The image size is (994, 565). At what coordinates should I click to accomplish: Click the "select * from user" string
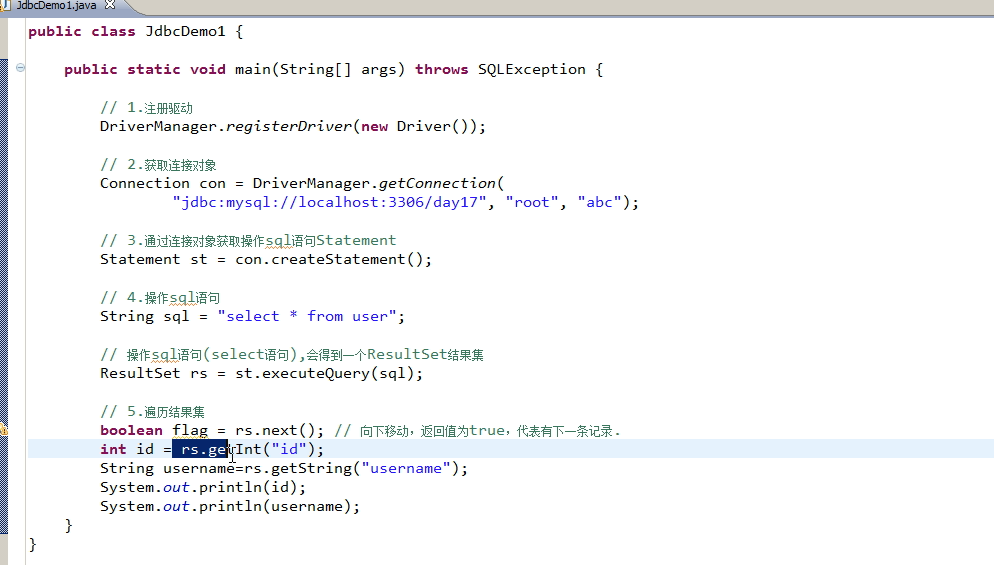[x=307, y=316]
